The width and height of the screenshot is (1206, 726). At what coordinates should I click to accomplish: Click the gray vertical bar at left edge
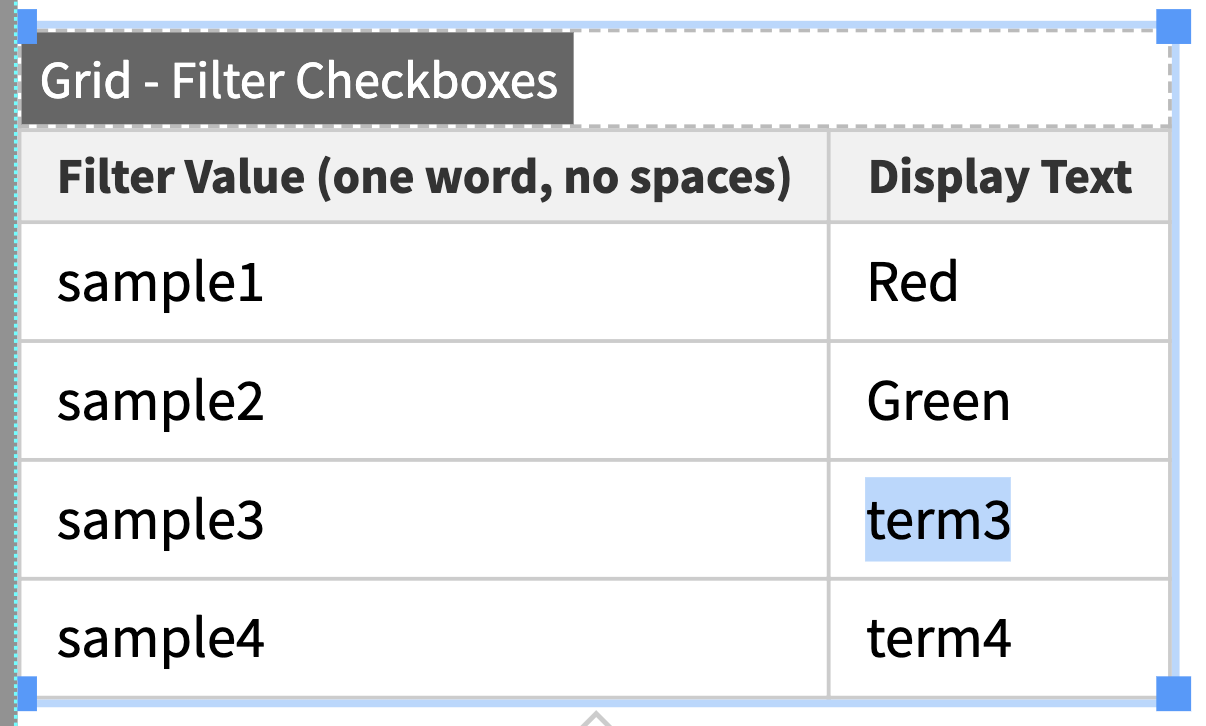pyautogui.click(x=8, y=363)
